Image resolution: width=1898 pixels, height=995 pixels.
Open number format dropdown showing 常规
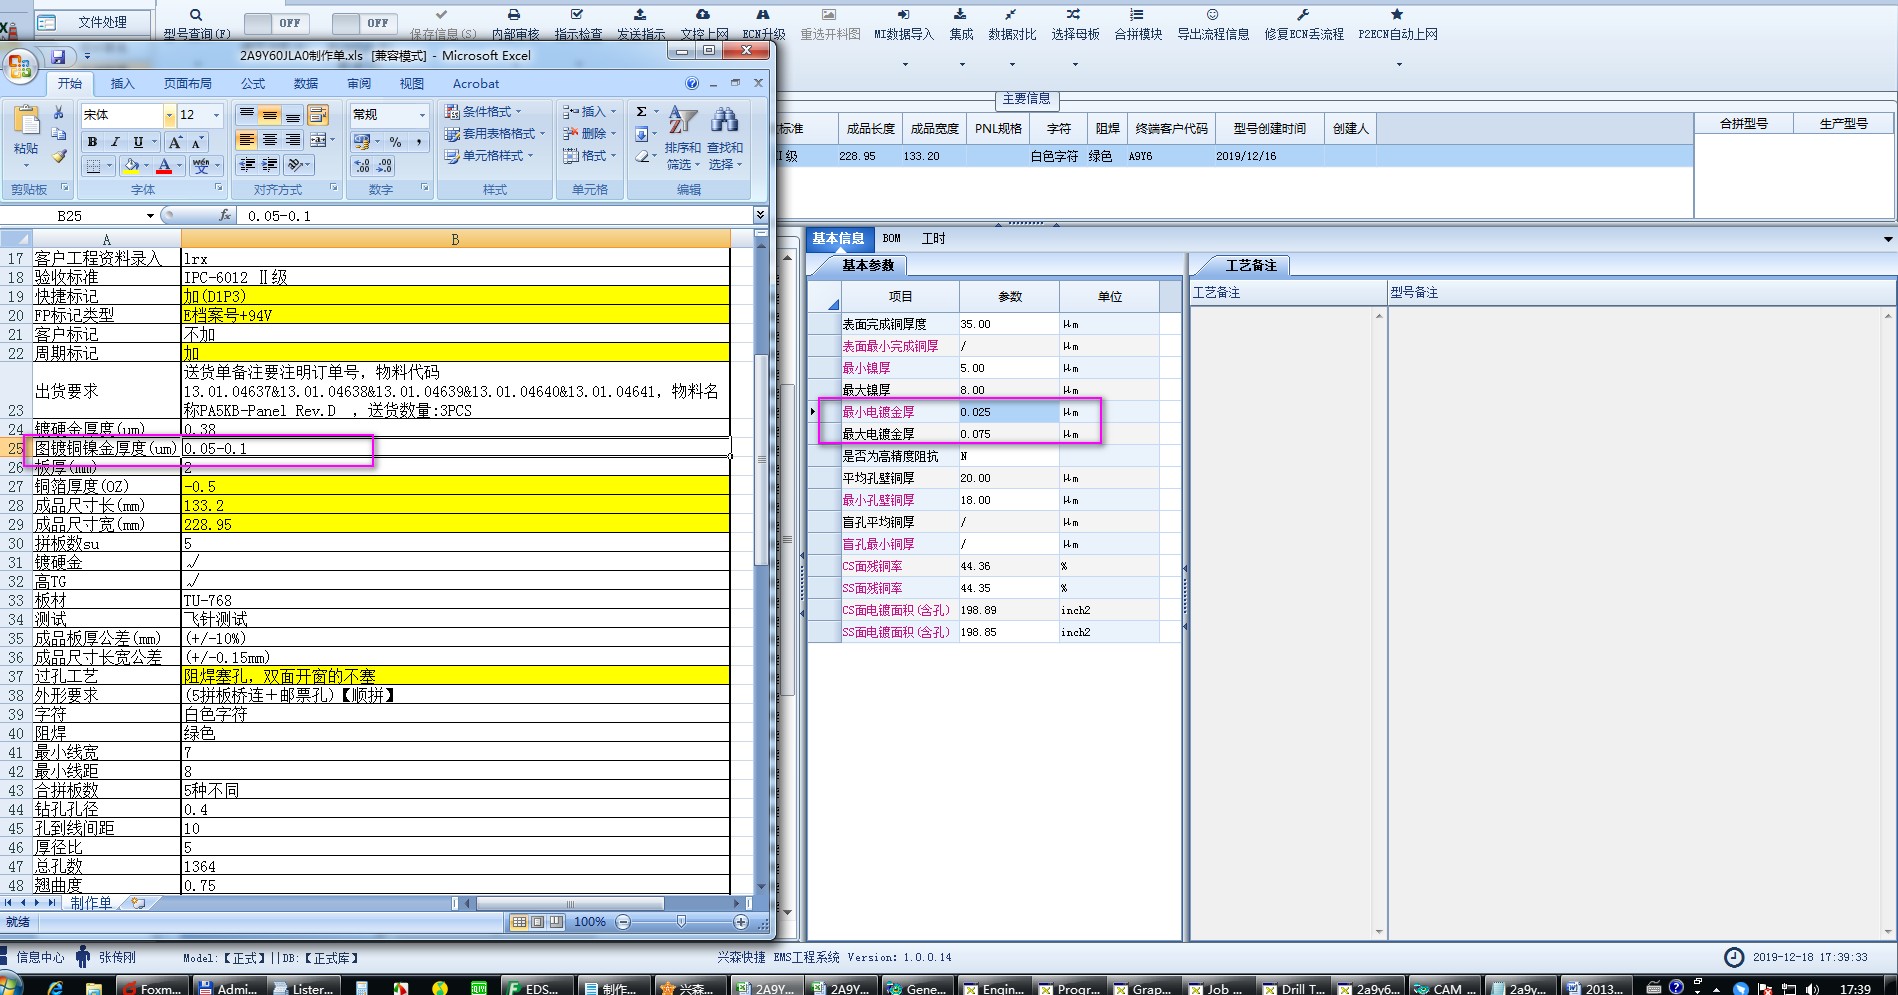click(x=422, y=115)
